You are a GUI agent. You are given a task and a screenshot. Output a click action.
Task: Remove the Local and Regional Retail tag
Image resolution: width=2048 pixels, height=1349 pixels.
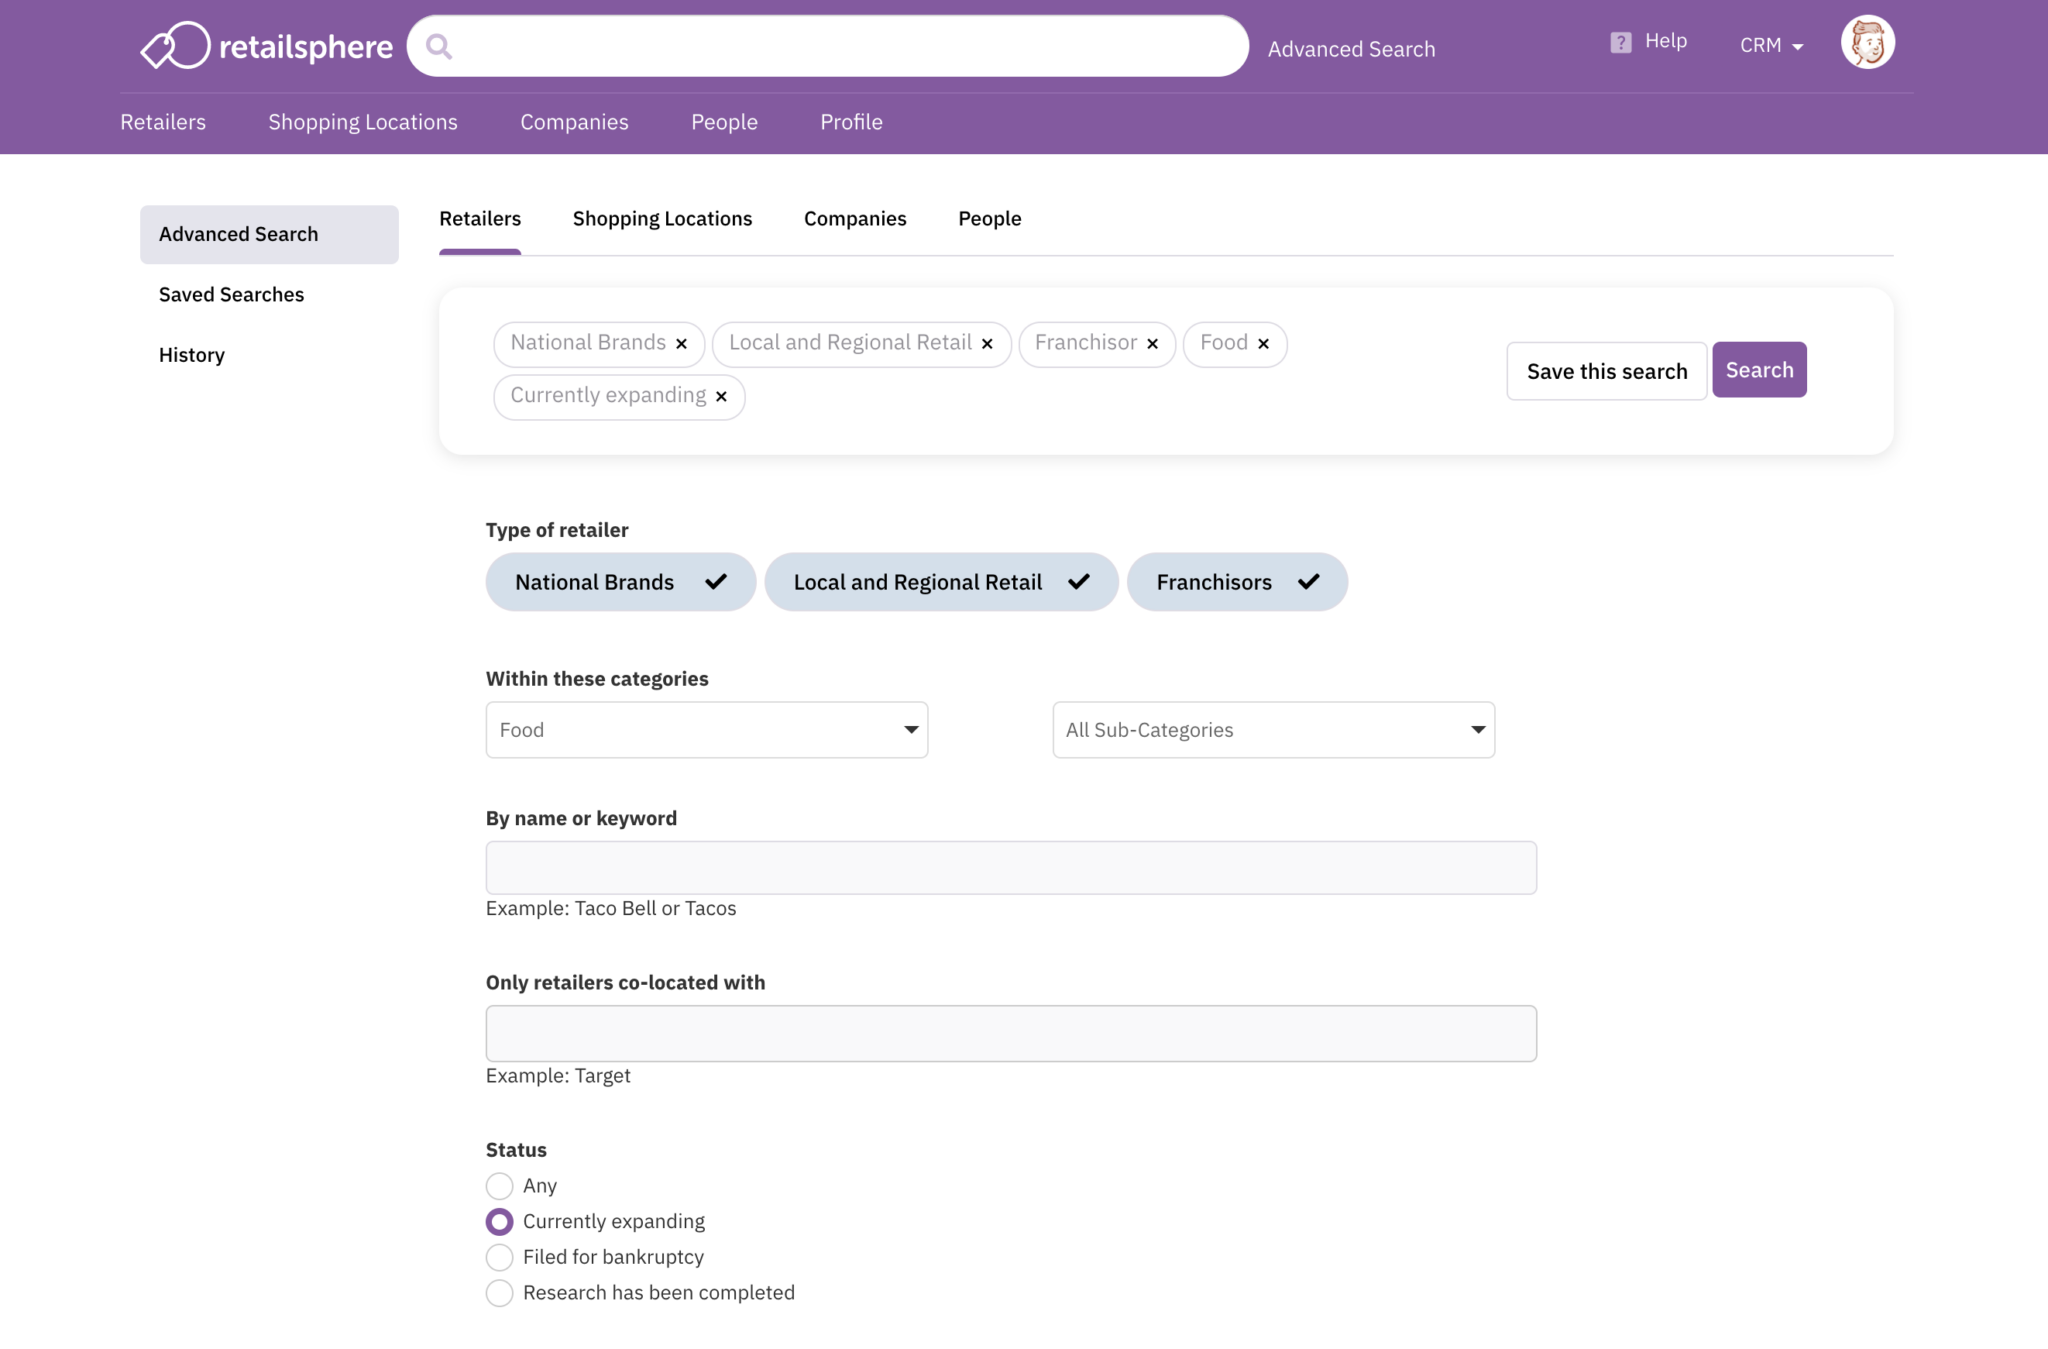987,344
